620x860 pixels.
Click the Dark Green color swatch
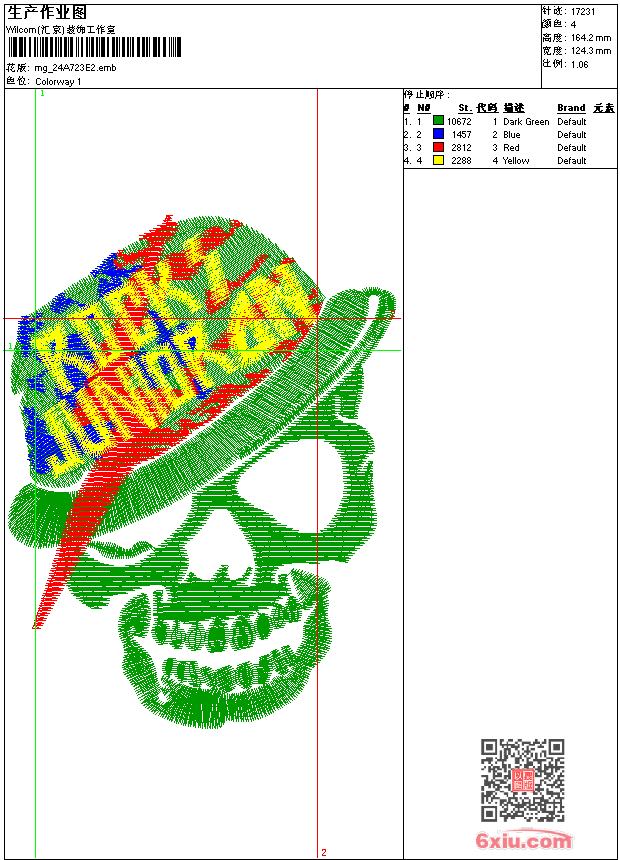pyautogui.click(x=438, y=121)
